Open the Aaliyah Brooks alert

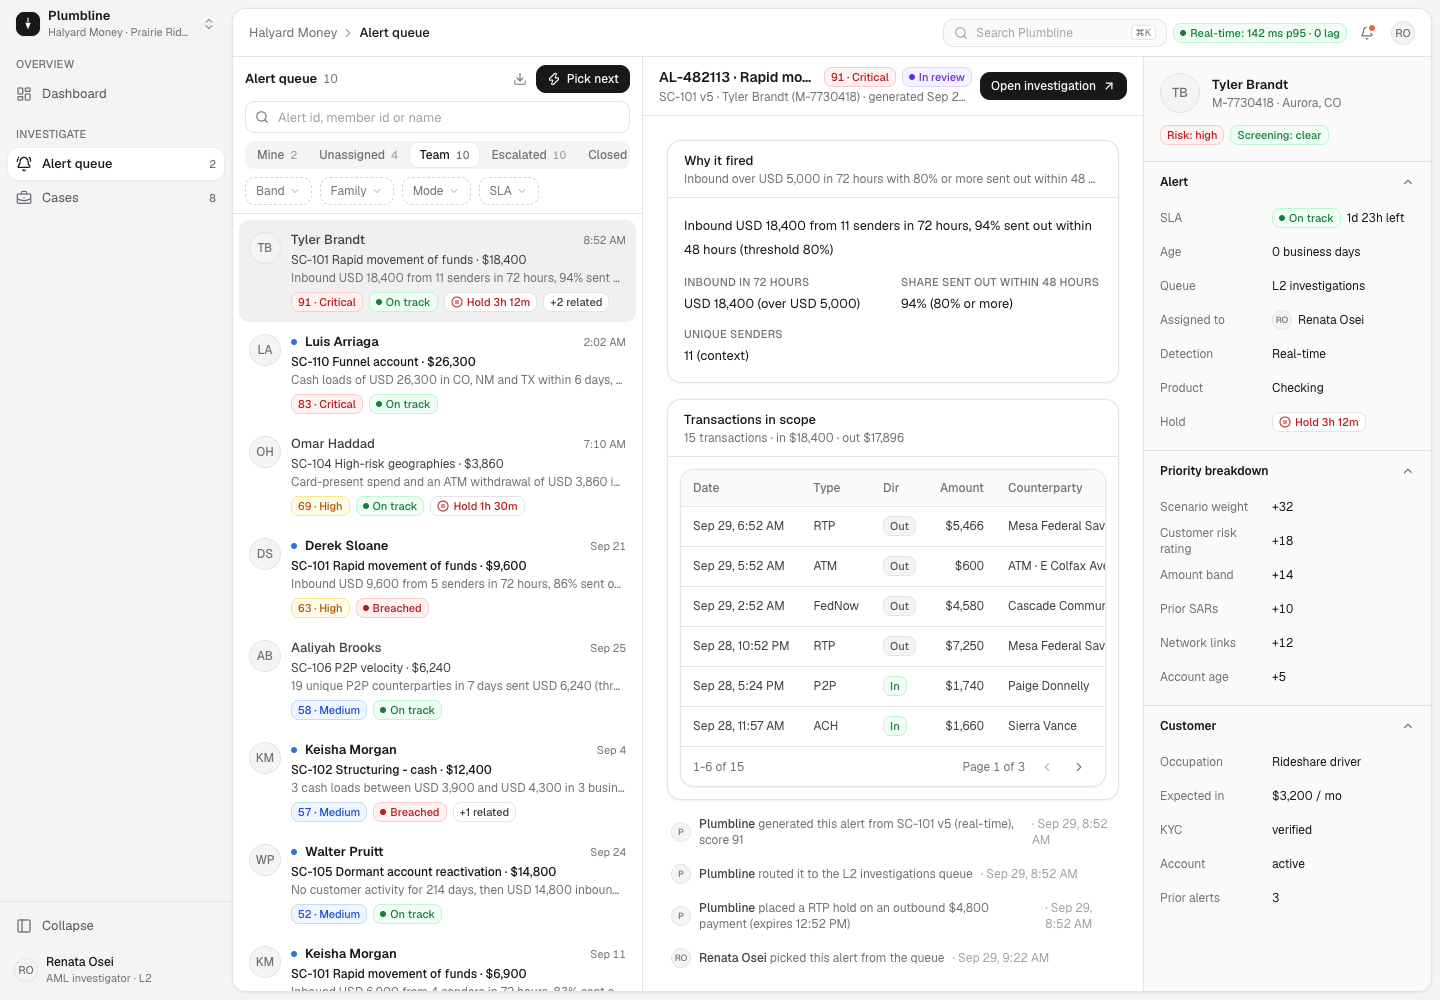[438, 679]
